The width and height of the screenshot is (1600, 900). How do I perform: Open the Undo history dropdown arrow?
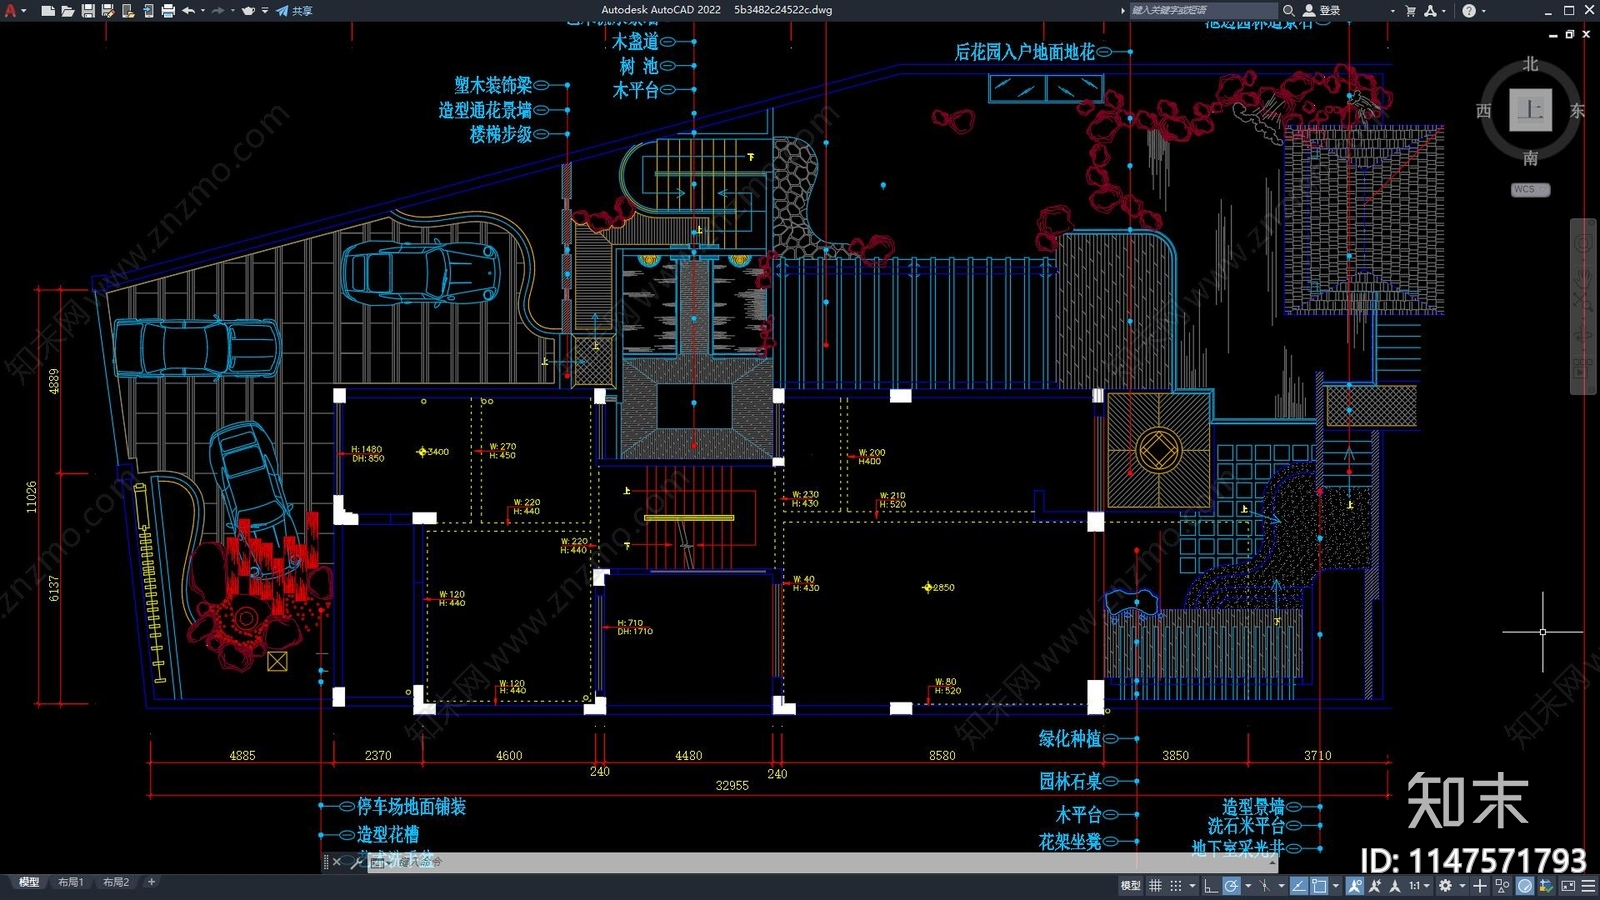click(x=203, y=10)
